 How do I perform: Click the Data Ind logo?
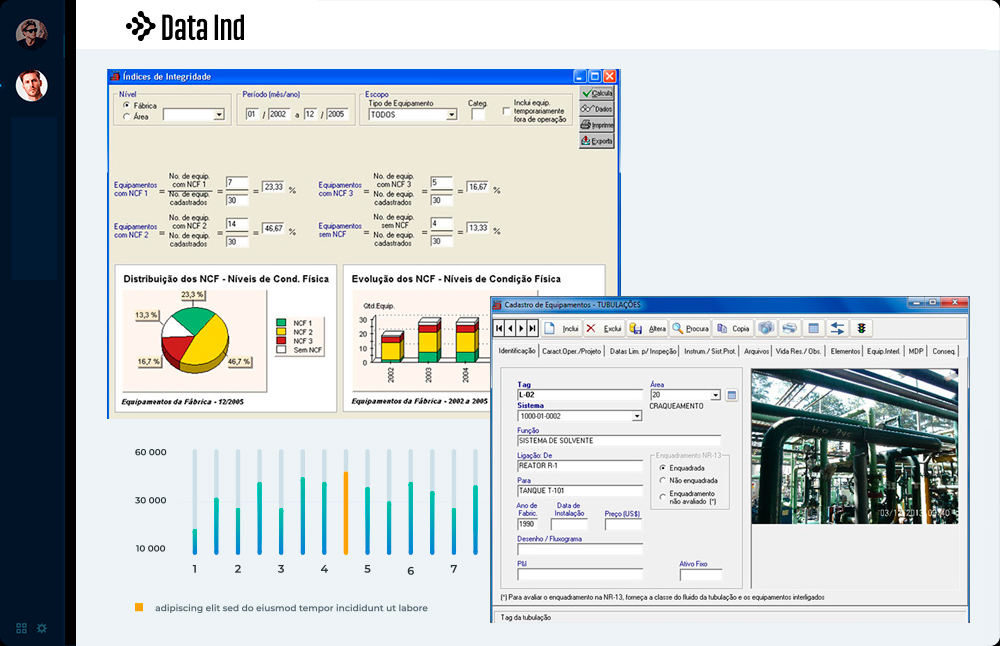[x=186, y=27]
